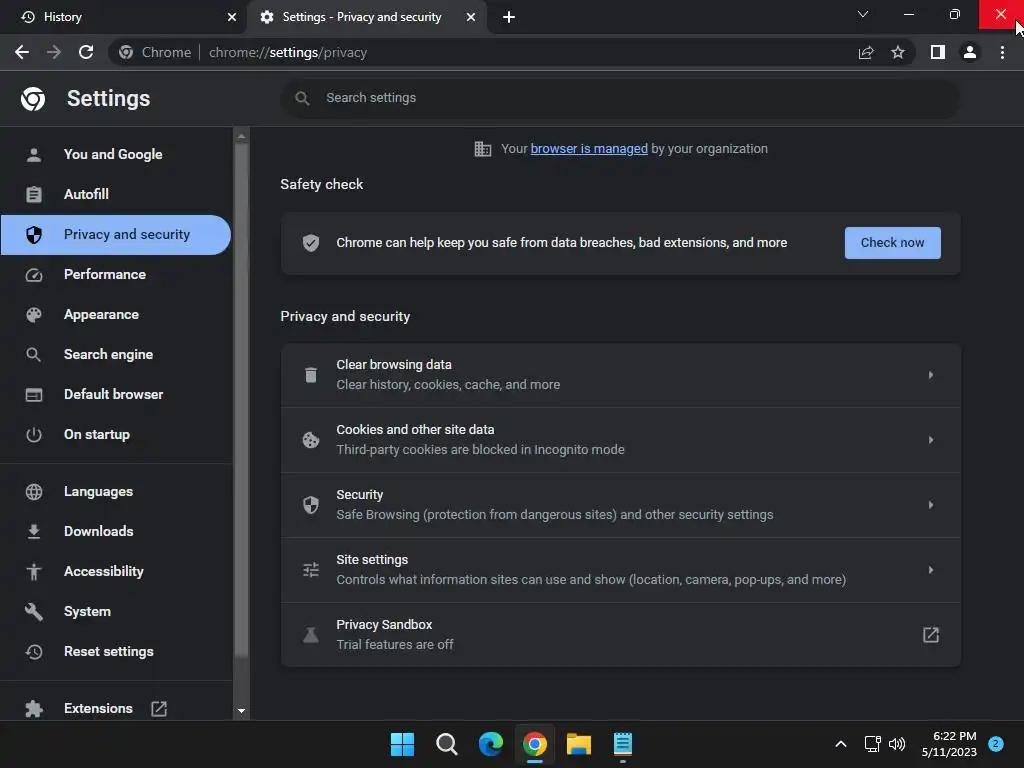Open System settings

[116, 611]
